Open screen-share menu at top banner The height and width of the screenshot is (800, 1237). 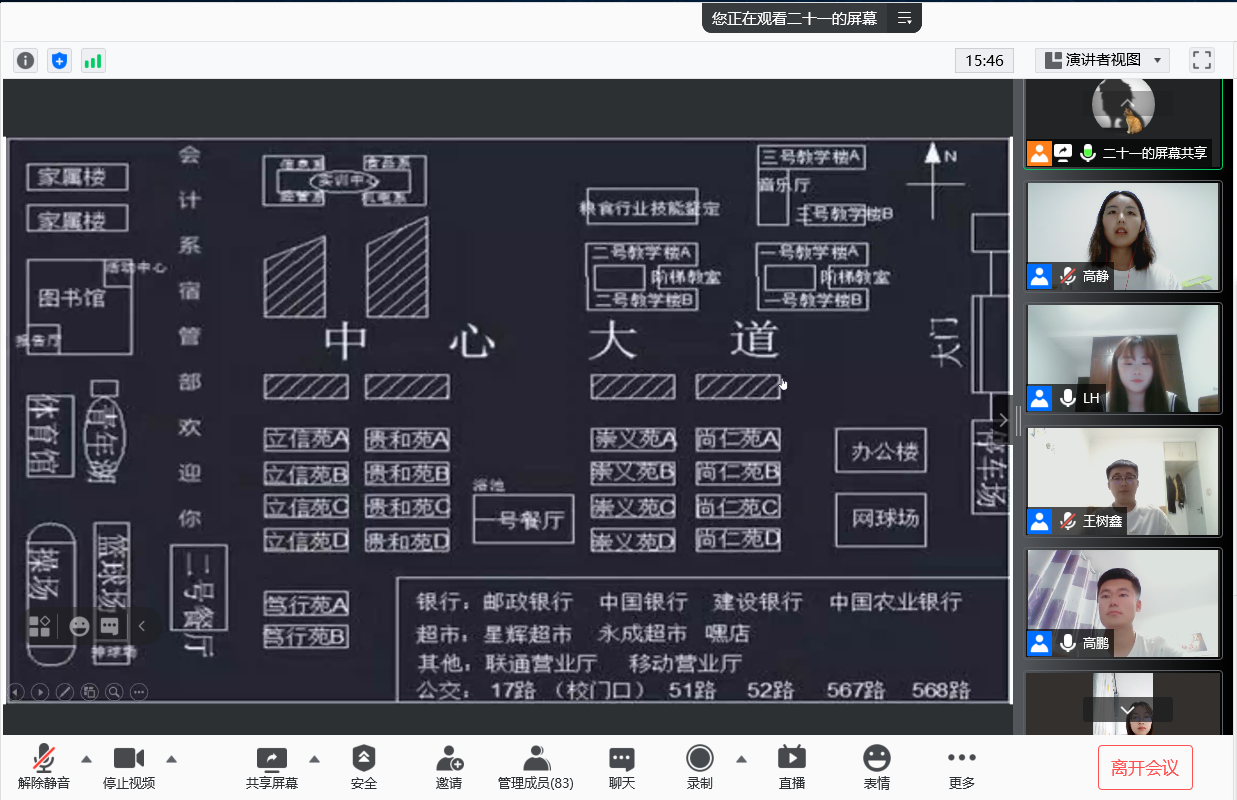tap(904, 18)
